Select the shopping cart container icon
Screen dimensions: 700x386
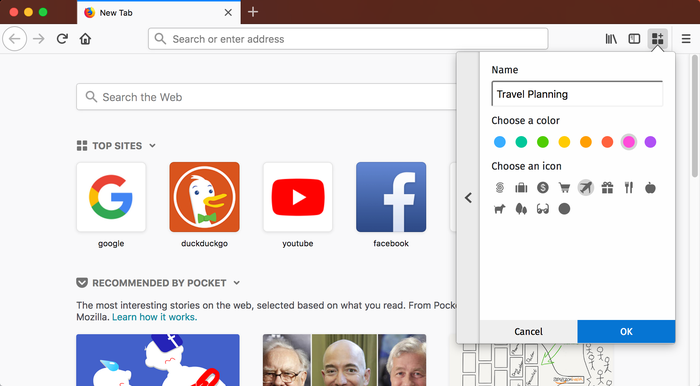tap(564, 188)
